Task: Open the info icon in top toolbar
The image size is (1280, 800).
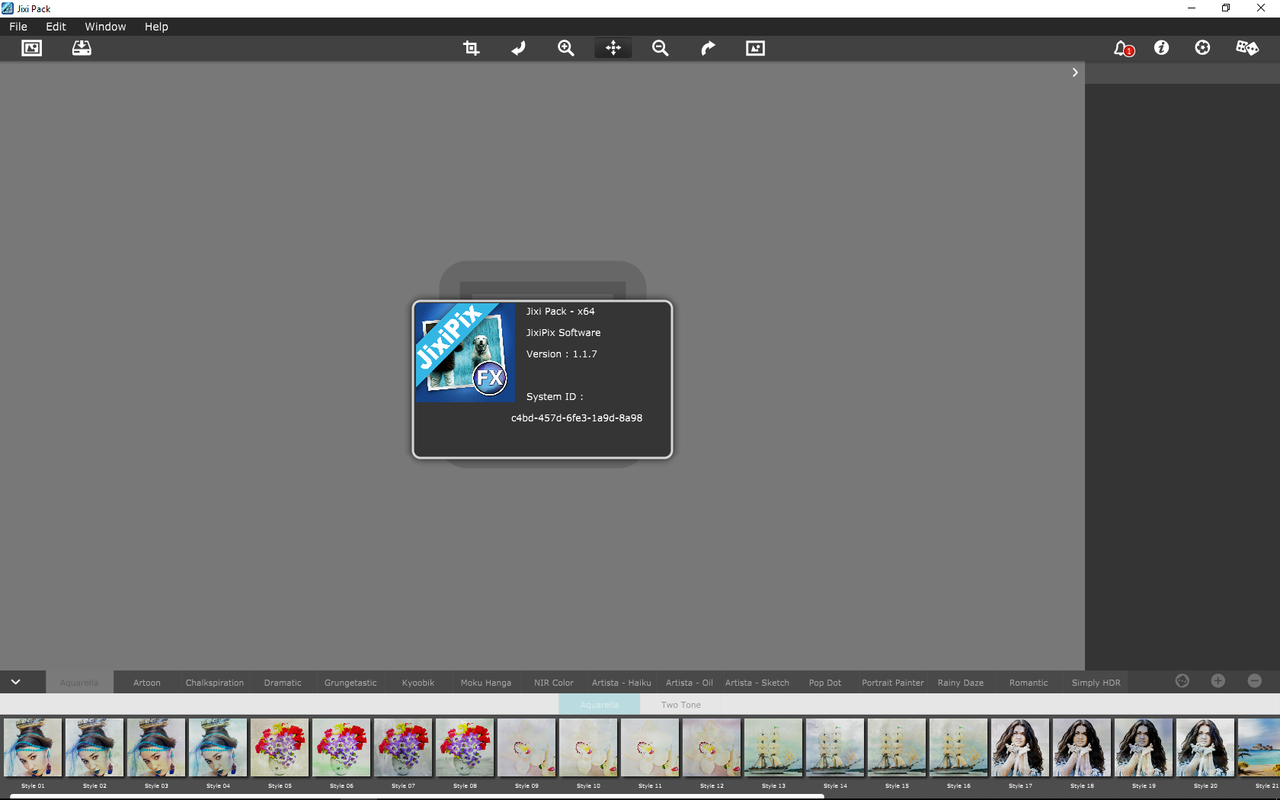Action: [1161, 48]
